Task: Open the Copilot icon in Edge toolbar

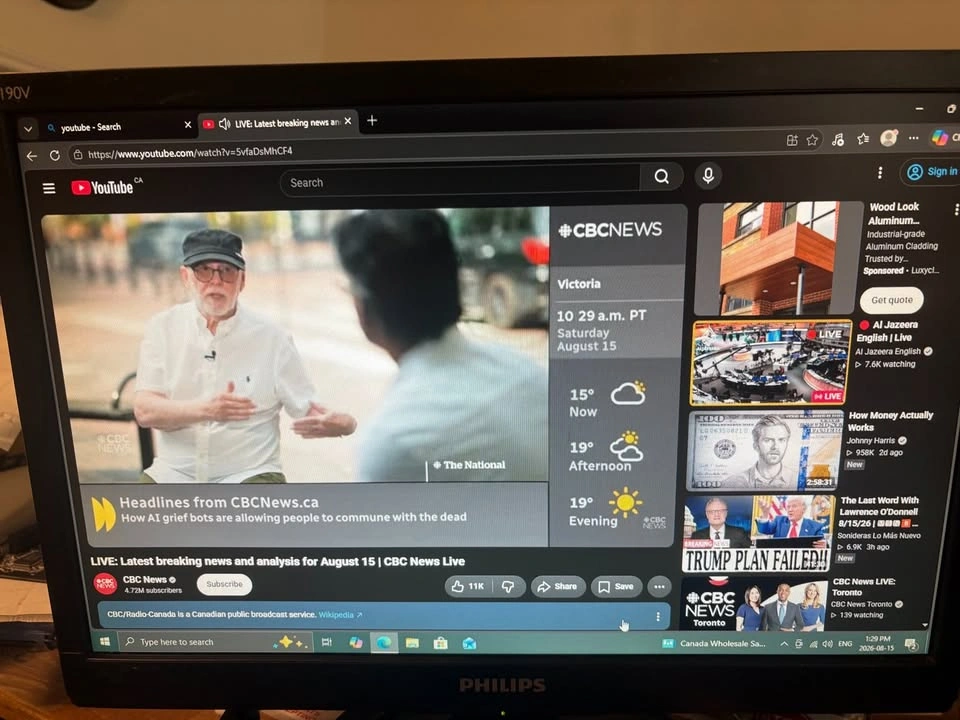Action: click(940, 137)
